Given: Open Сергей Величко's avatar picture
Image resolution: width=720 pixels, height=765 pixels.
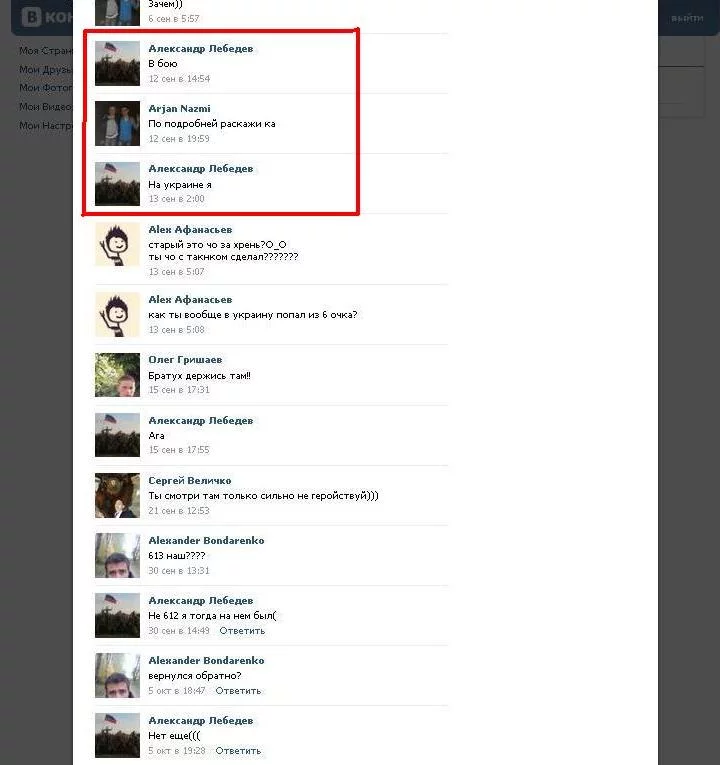Looking at the screenshot, I should (117, 495).
